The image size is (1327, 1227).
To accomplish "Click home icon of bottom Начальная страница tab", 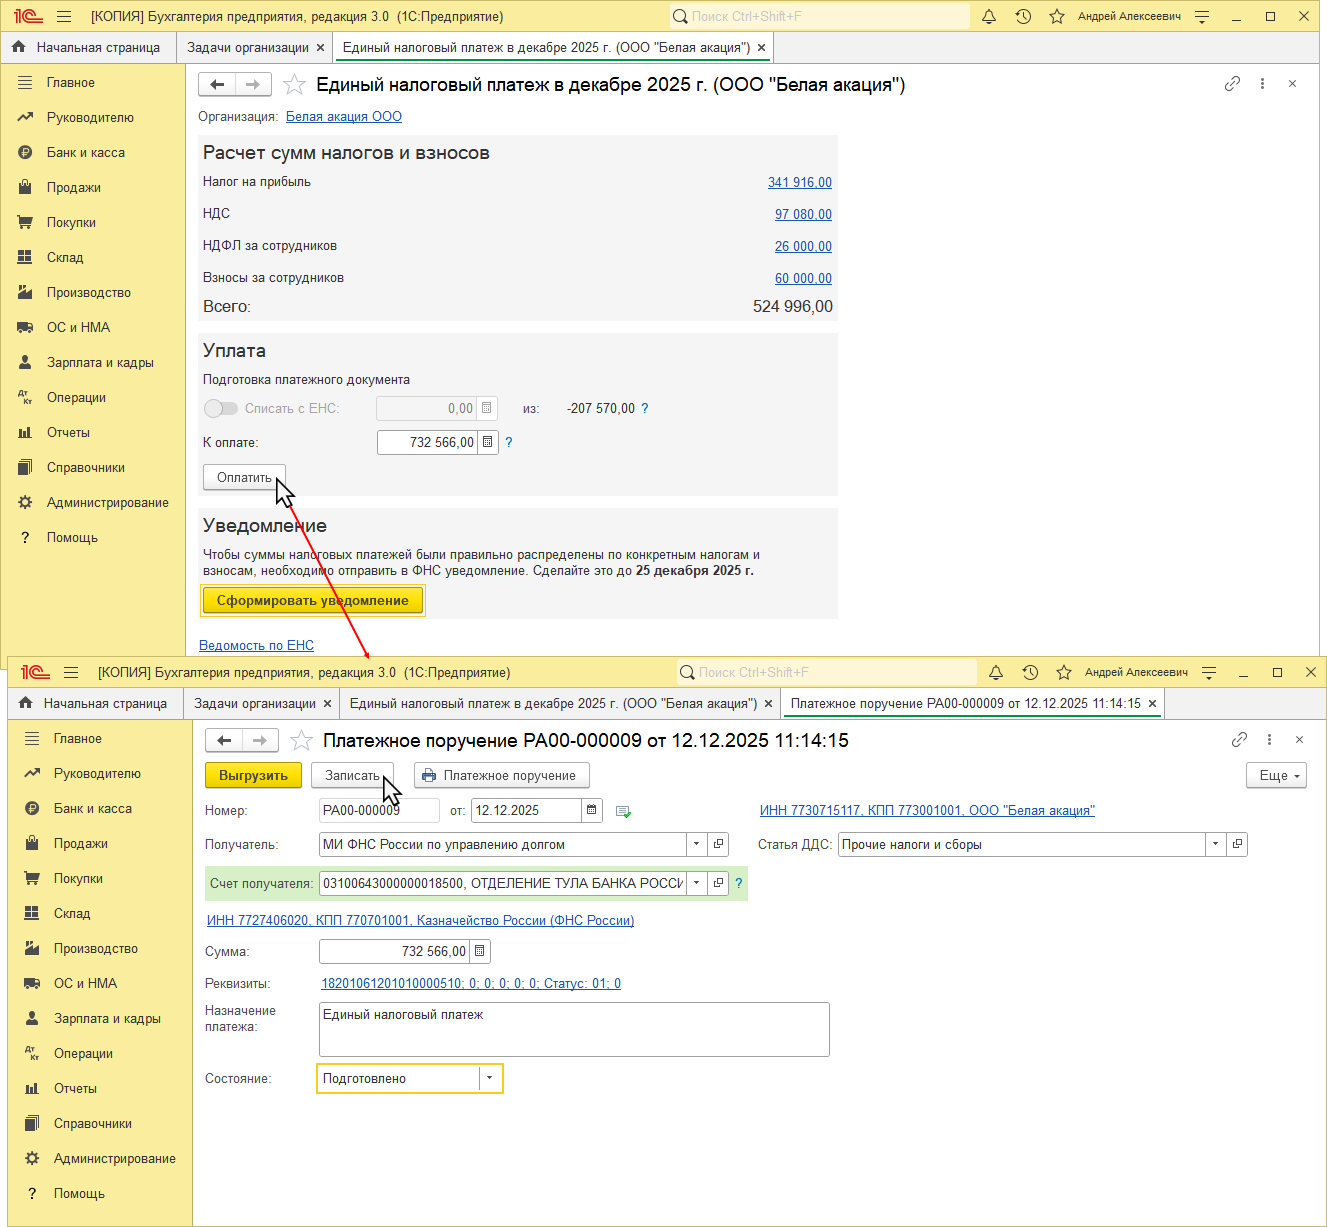I will click(26, 703).
